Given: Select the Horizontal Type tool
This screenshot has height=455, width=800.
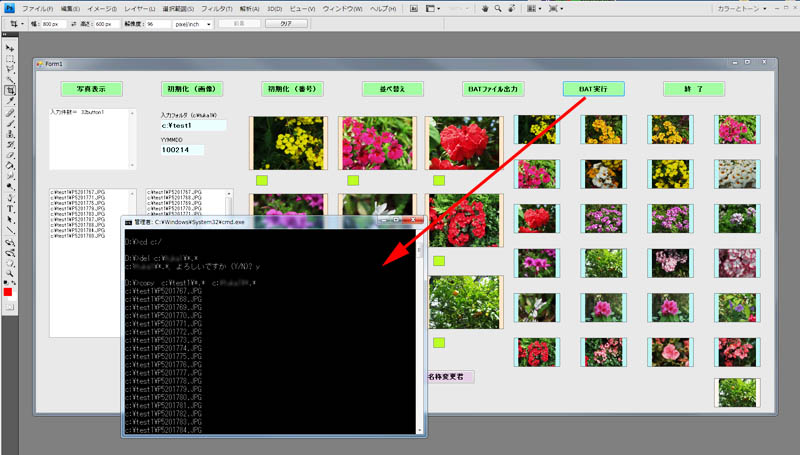Looking at the screenshot, I should click(10, 208).
